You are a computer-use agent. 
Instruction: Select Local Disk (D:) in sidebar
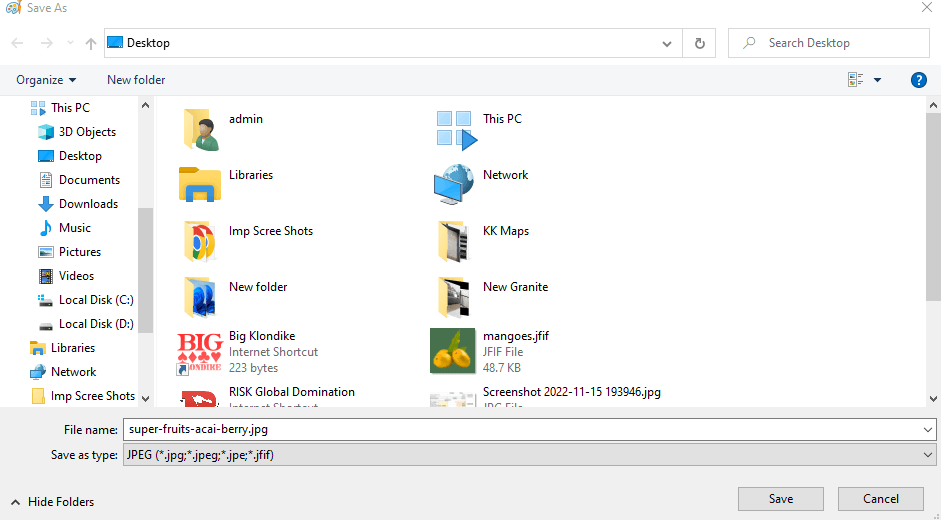[85, 324]
